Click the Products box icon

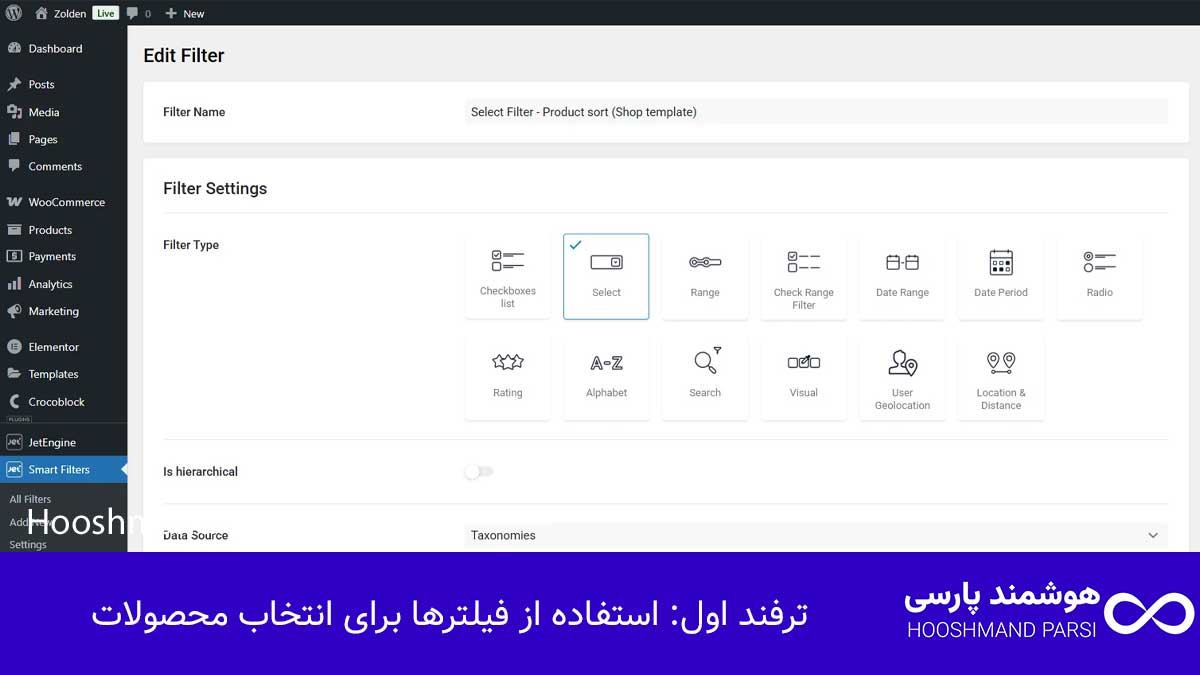click(x=14, y=229)
